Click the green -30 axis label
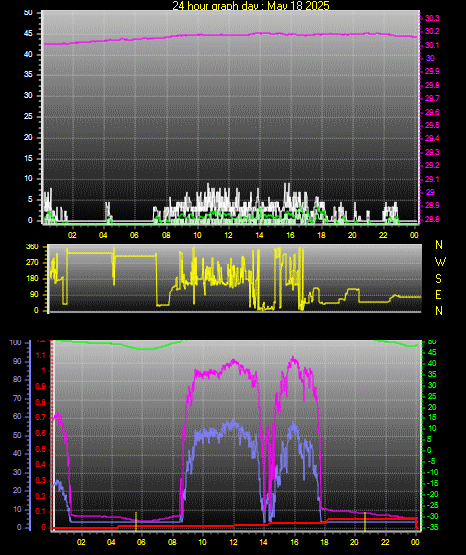 point(432,516)
